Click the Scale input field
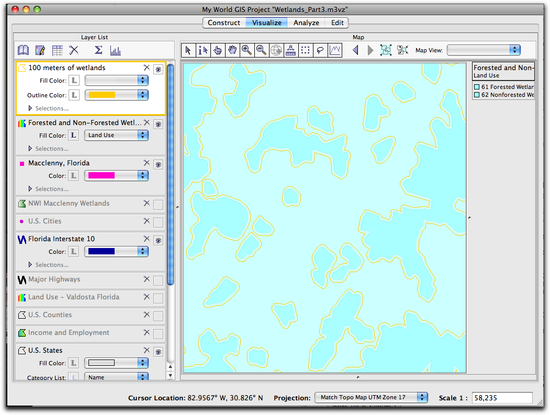The image size is (550, 415). [x=502, y=398]
